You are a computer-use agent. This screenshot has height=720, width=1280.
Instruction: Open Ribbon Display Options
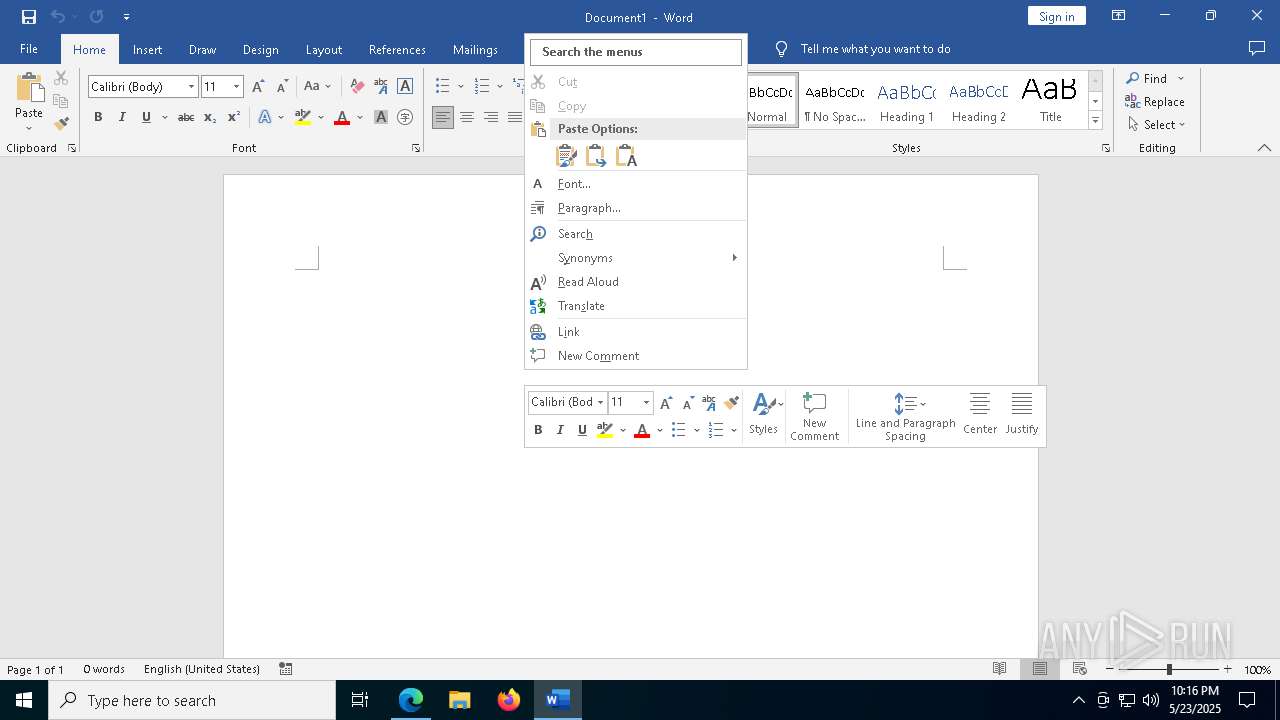(x=1119, y=16)
